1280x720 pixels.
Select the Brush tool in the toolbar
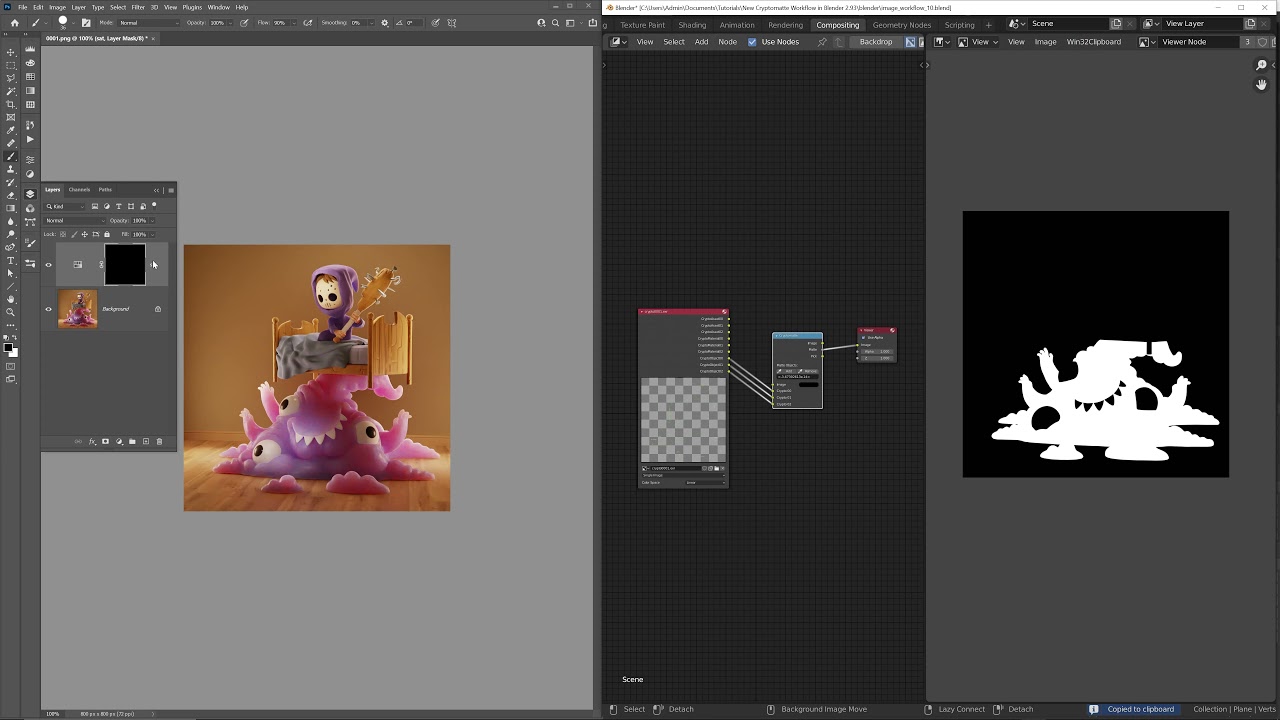pyautogui.click(x=10, y=155)
